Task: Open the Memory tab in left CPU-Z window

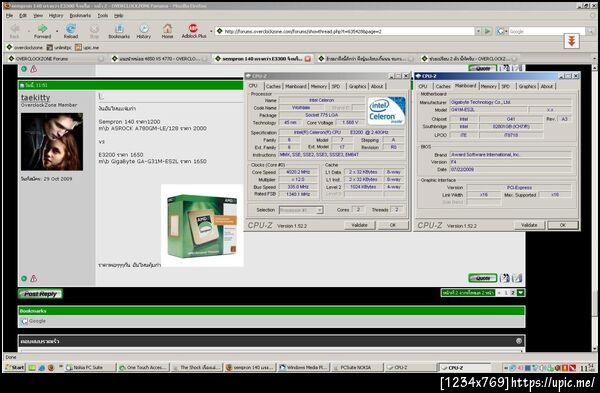Action: [x=319, y=86]
